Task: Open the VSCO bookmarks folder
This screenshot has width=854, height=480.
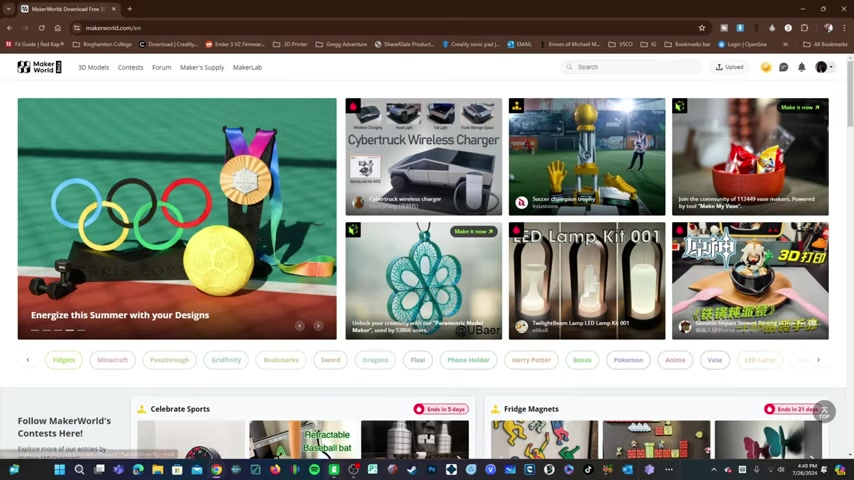Action: 620,44
